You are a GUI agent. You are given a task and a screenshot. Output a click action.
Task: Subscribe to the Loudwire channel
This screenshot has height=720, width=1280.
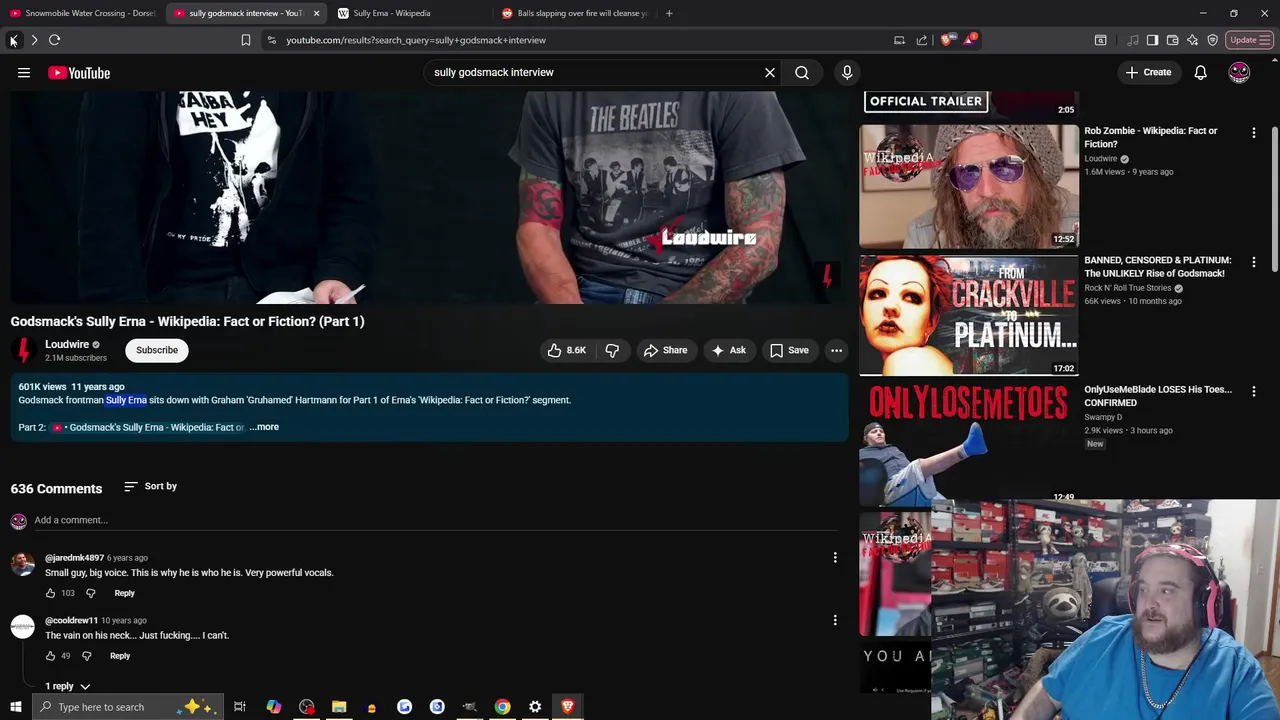157,350
